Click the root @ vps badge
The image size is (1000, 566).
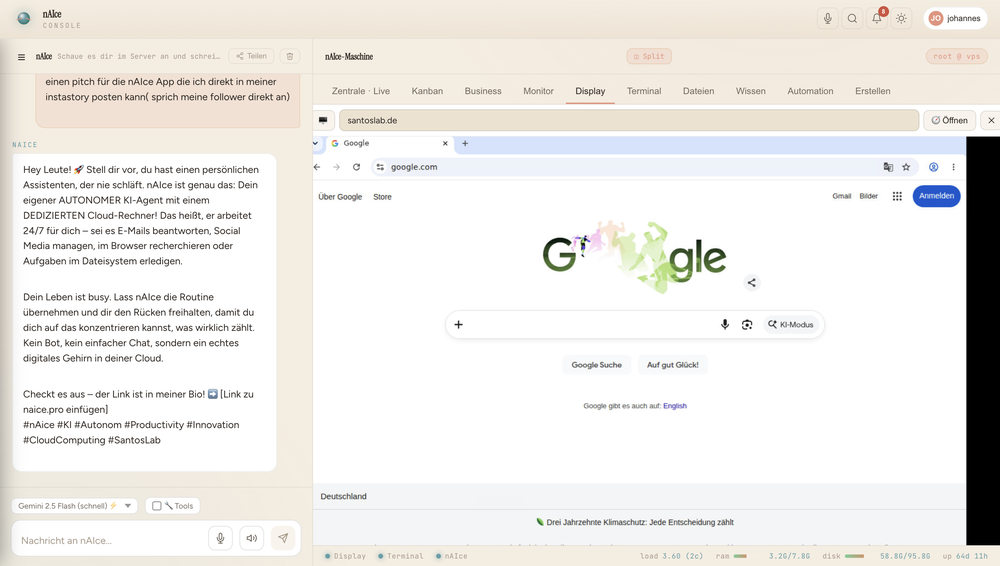pos(957,56)
